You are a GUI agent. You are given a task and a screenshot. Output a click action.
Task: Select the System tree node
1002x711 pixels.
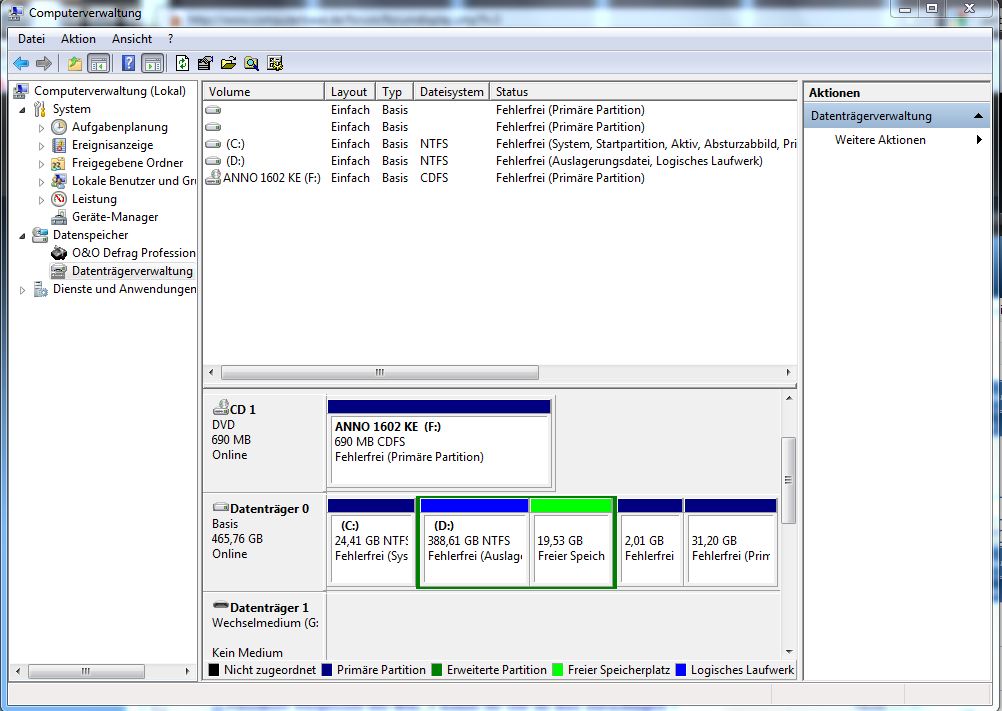(x=72, y=109)
